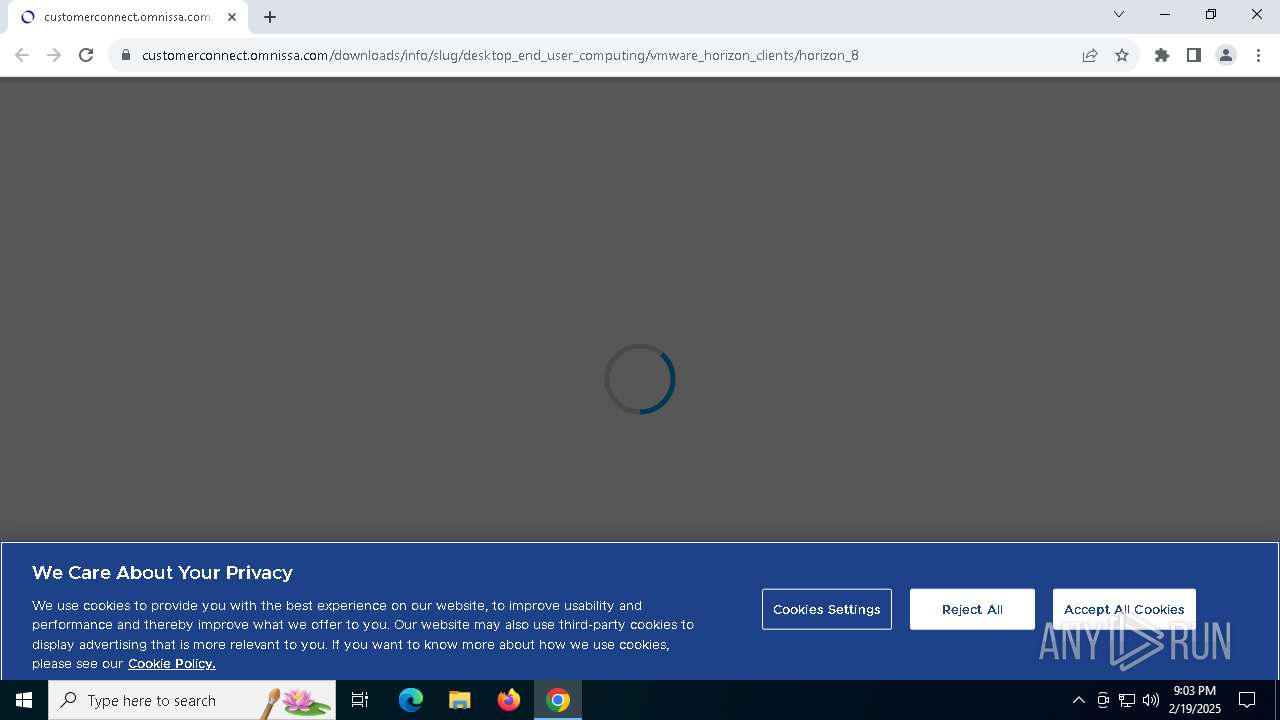Click the browser back arrow
The width and height of the screenshot is (1280, 720).
coord(22,55)
